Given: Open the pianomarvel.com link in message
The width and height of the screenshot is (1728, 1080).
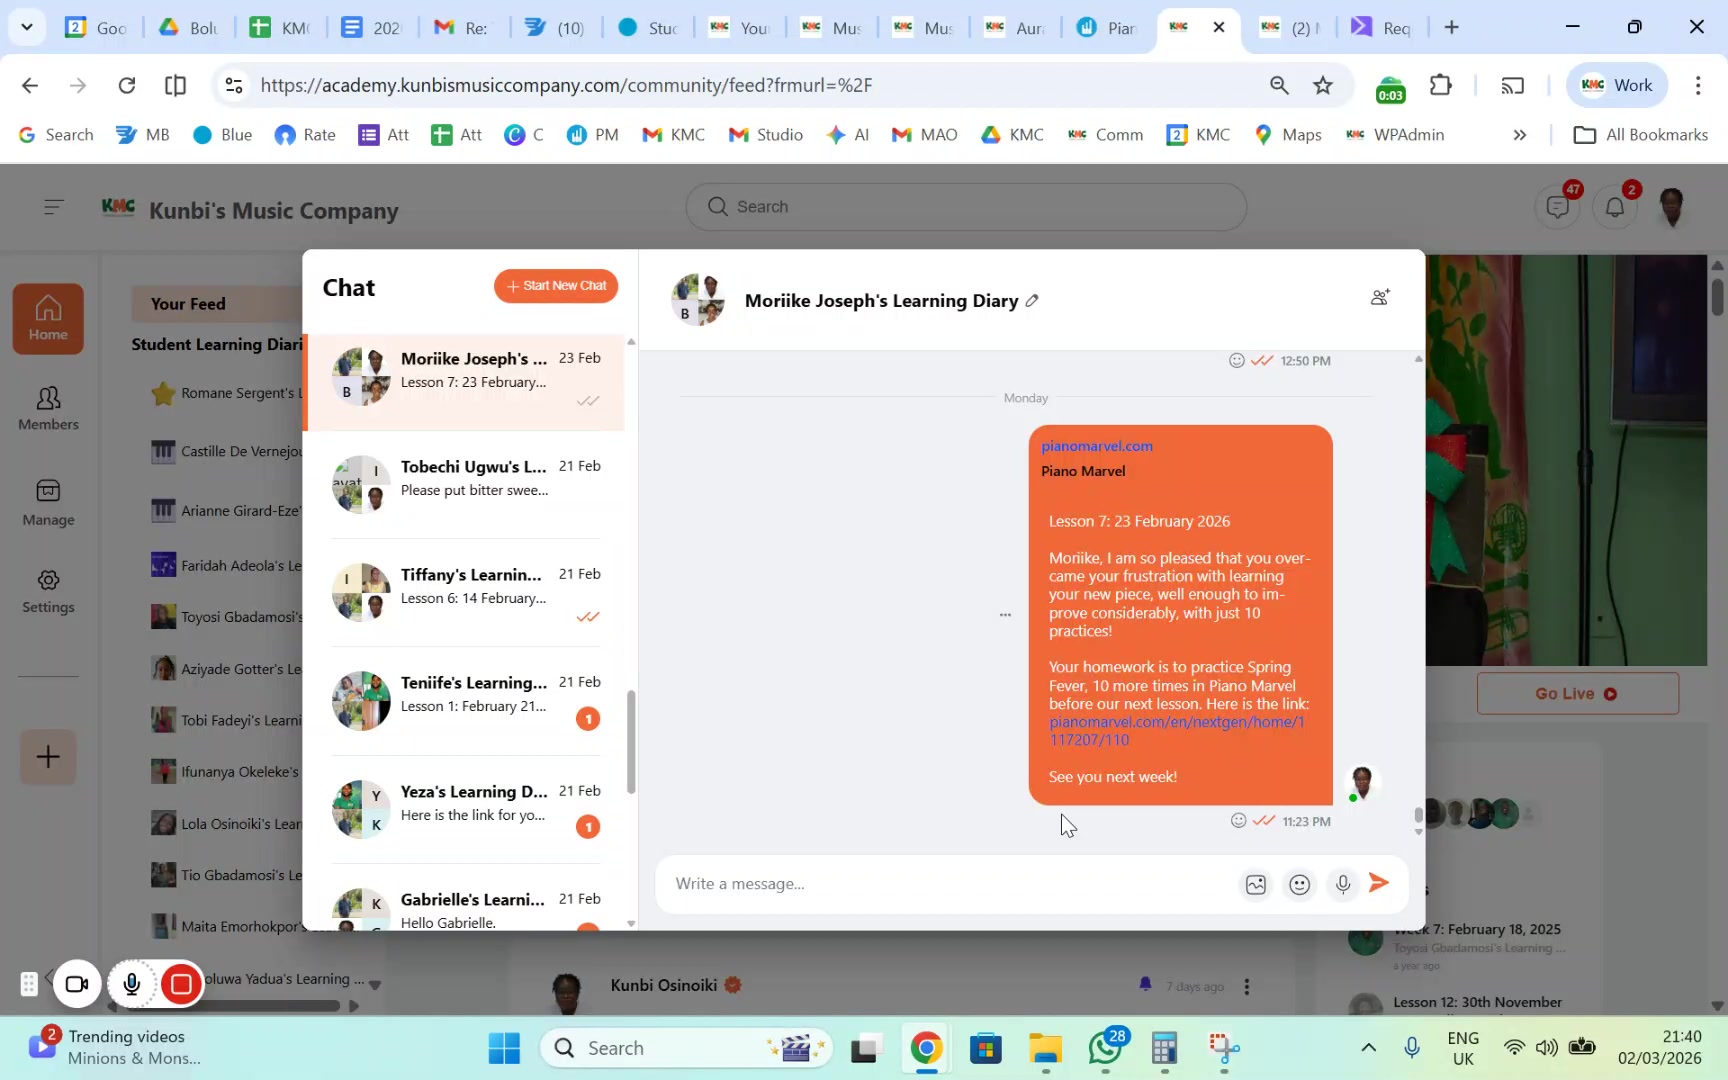Looking at the screenshot, I should 1096,446.
